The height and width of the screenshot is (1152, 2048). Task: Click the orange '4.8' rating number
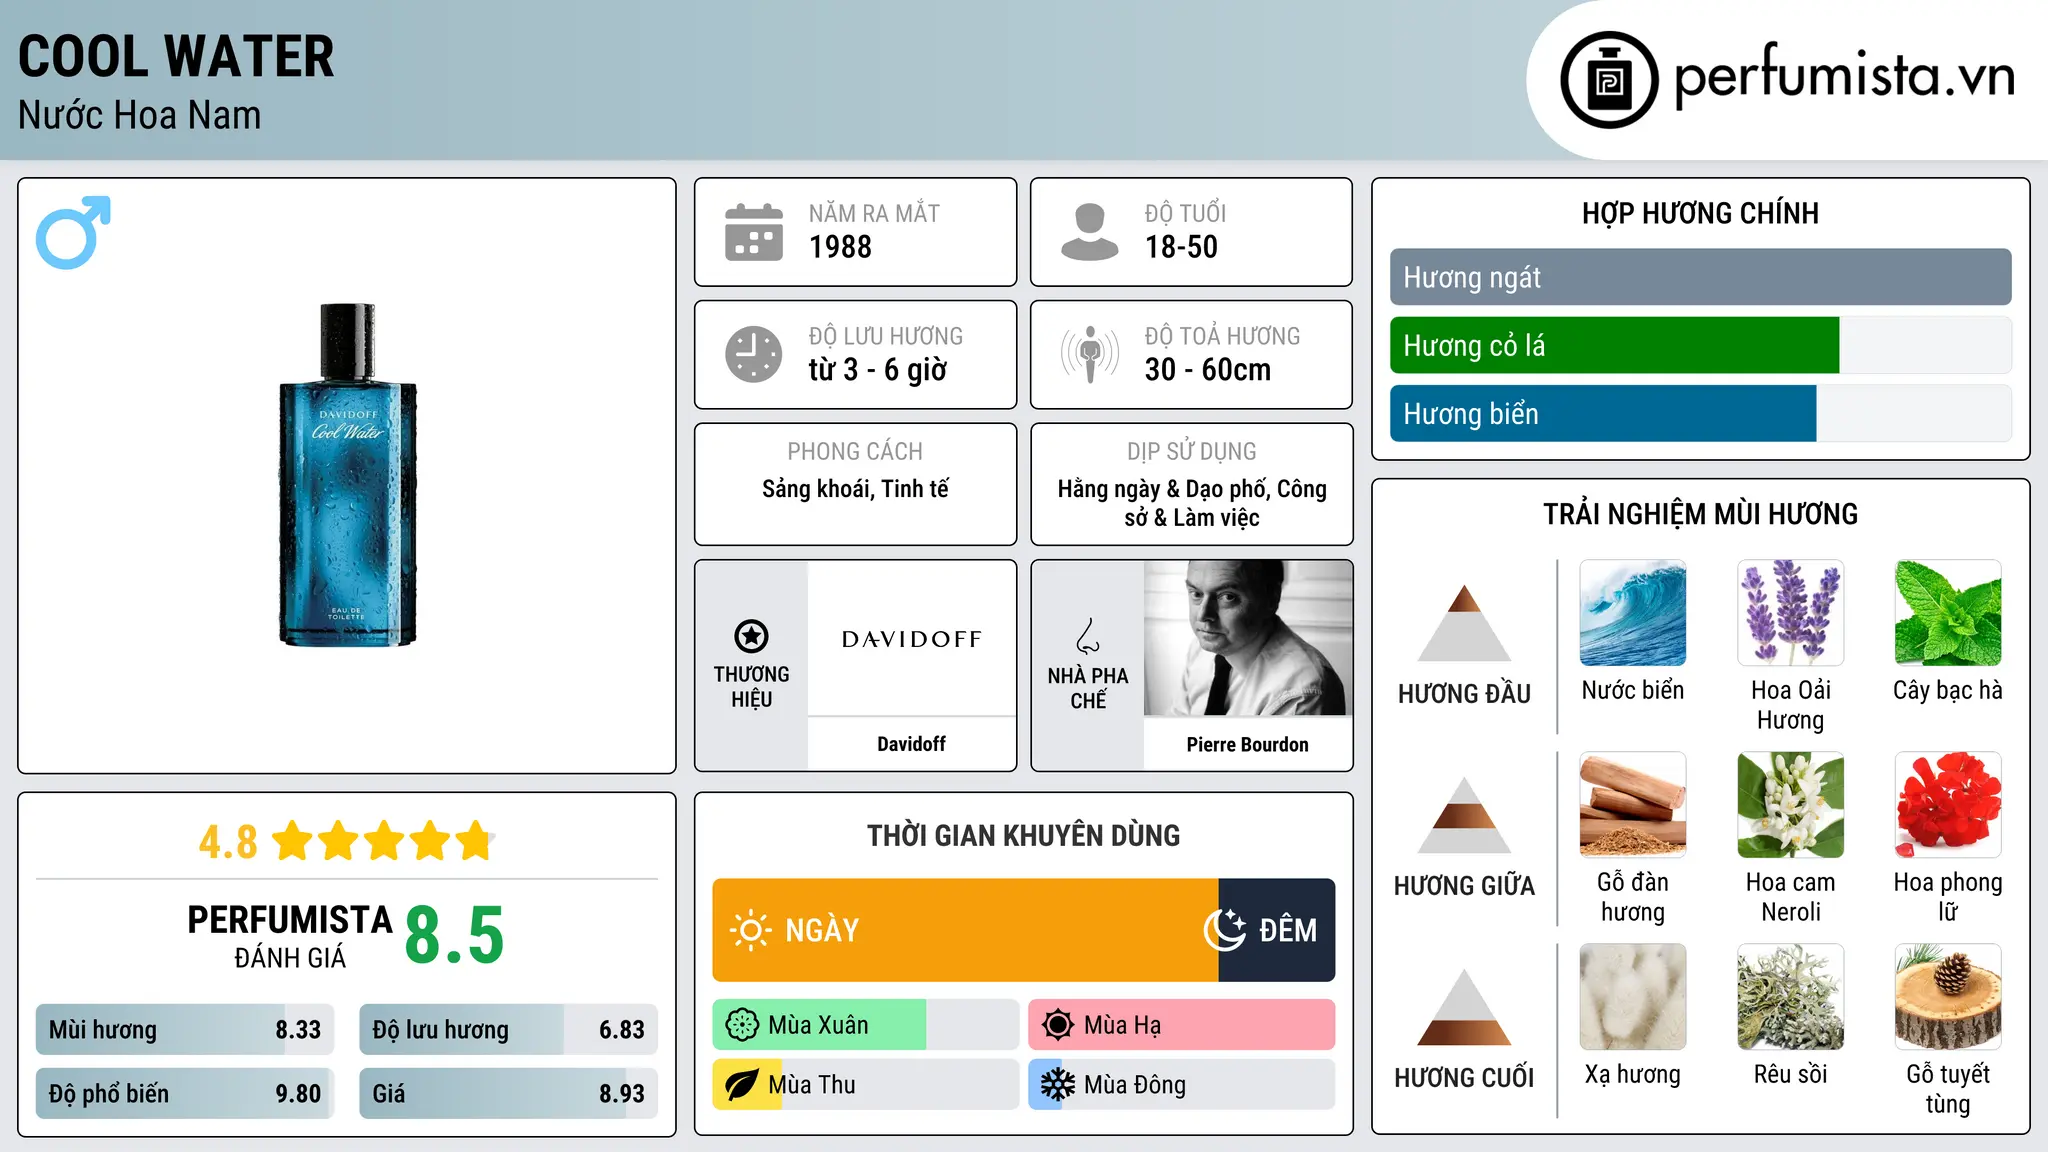coord(228,842)
